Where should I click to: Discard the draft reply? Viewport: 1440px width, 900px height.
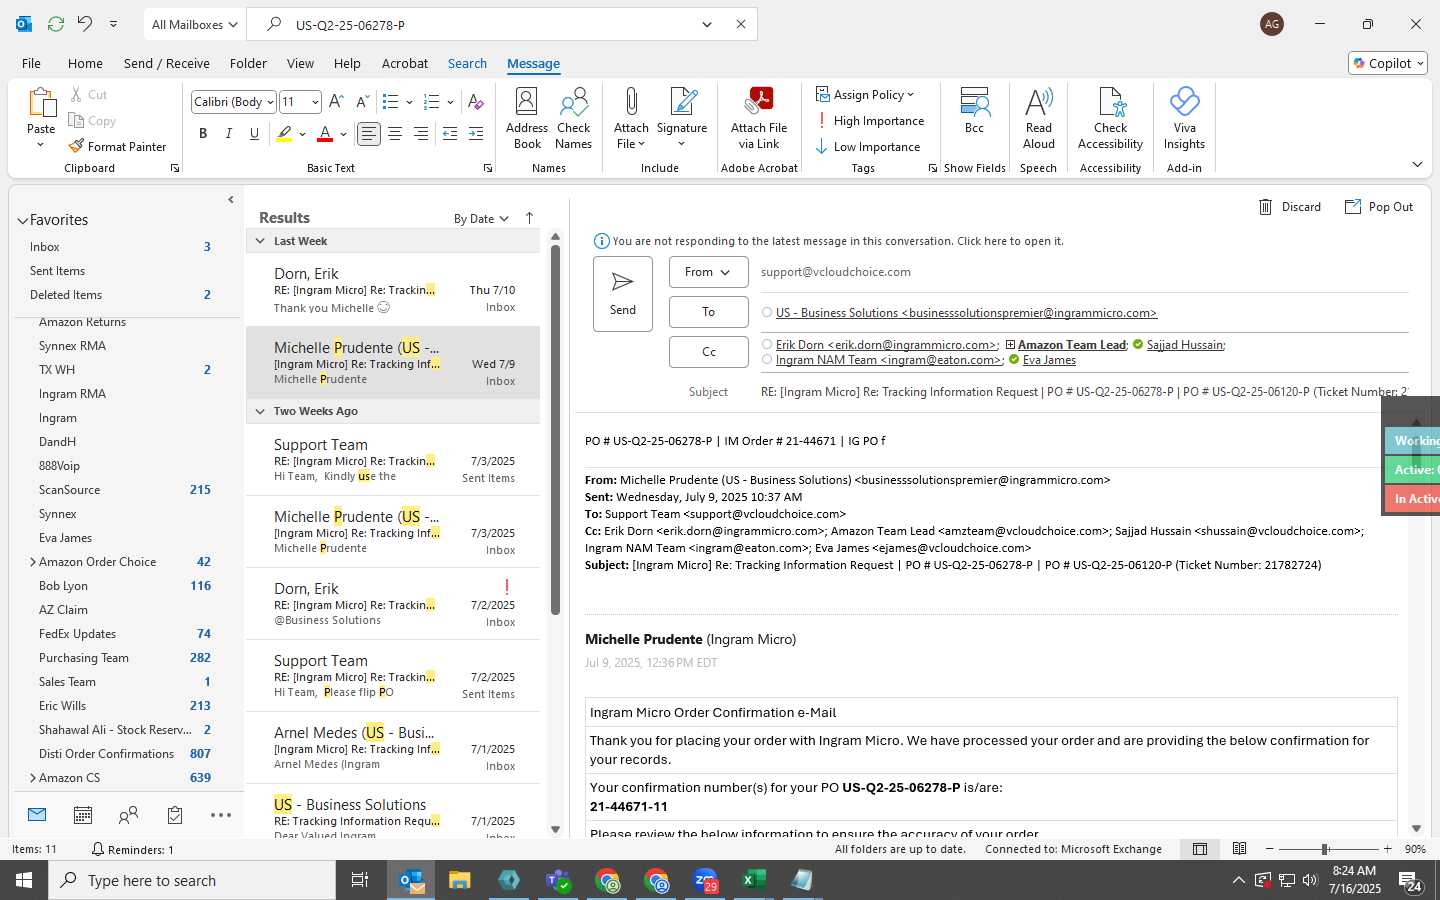(1289, 207)
